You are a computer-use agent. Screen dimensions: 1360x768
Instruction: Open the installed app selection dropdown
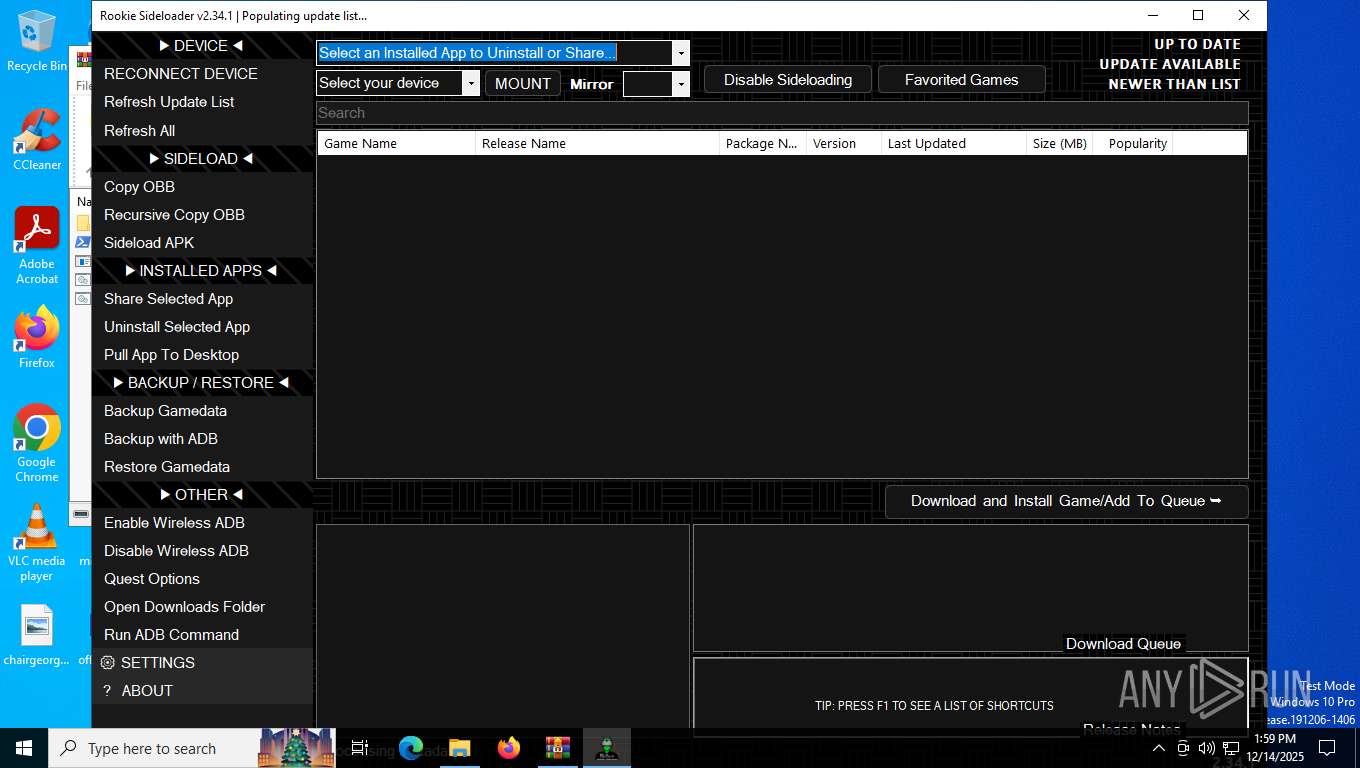681,53
